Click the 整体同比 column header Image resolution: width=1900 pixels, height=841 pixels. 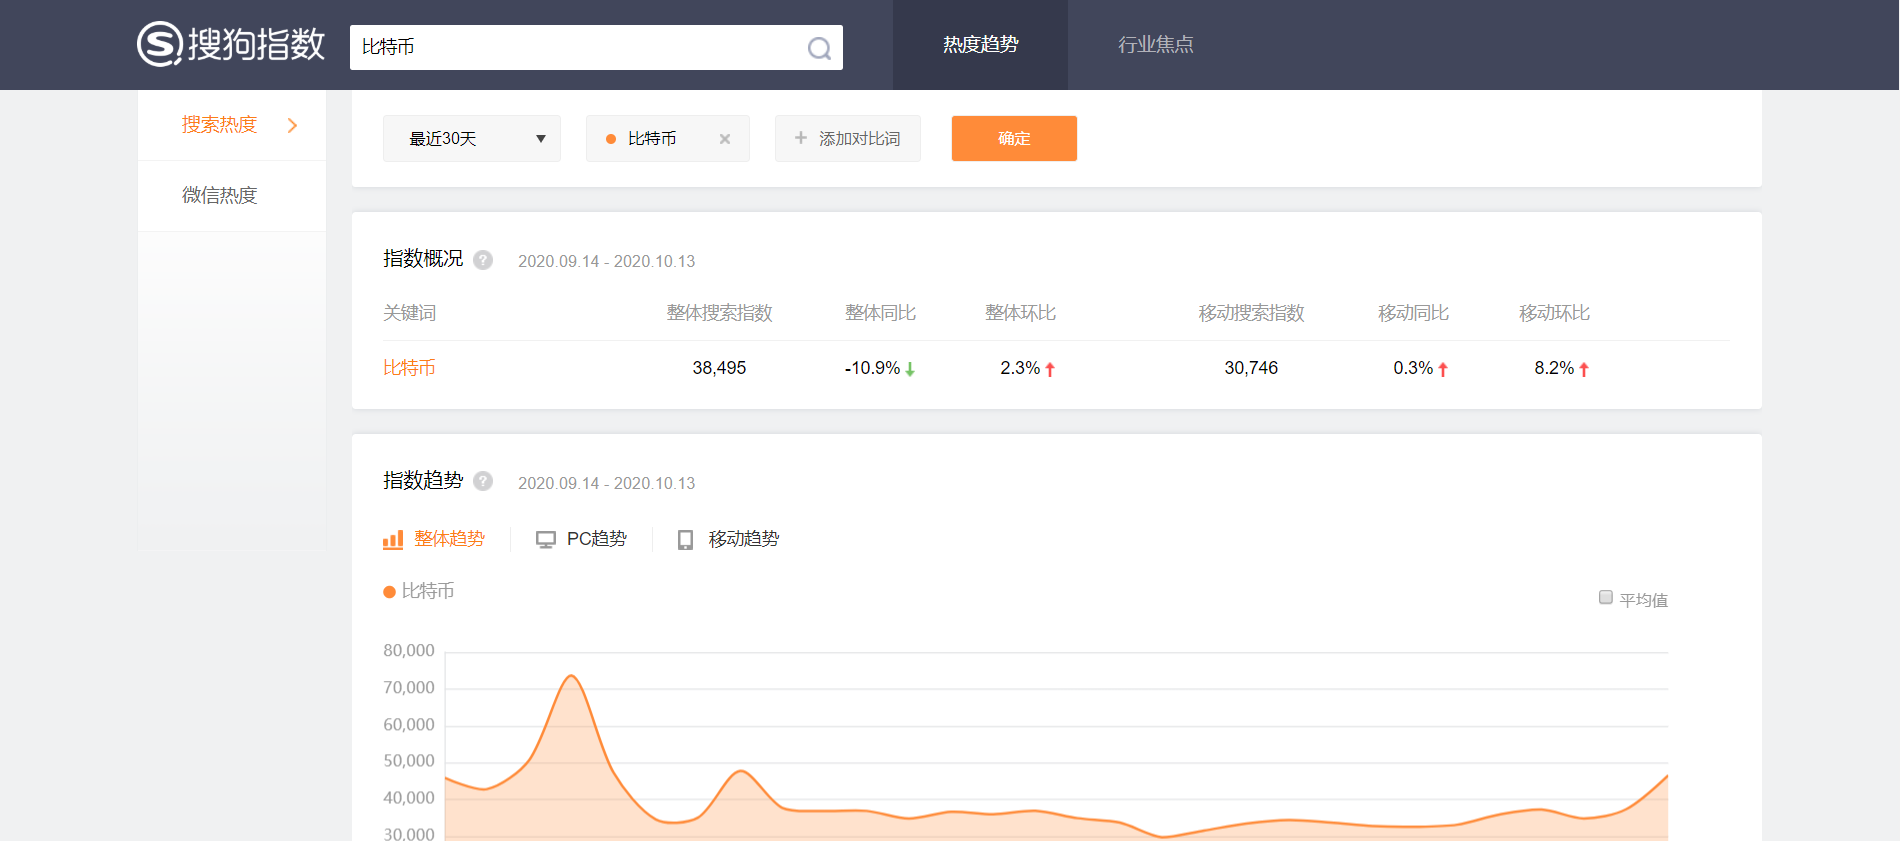[x=880, y=313]
